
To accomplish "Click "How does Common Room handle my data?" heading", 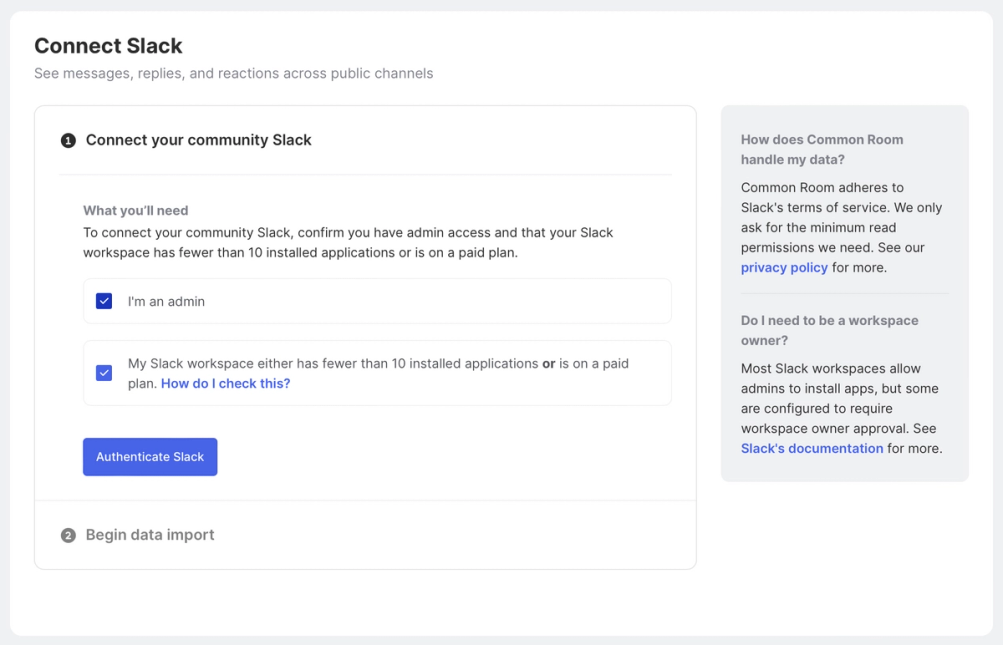I will click(822, 148).
